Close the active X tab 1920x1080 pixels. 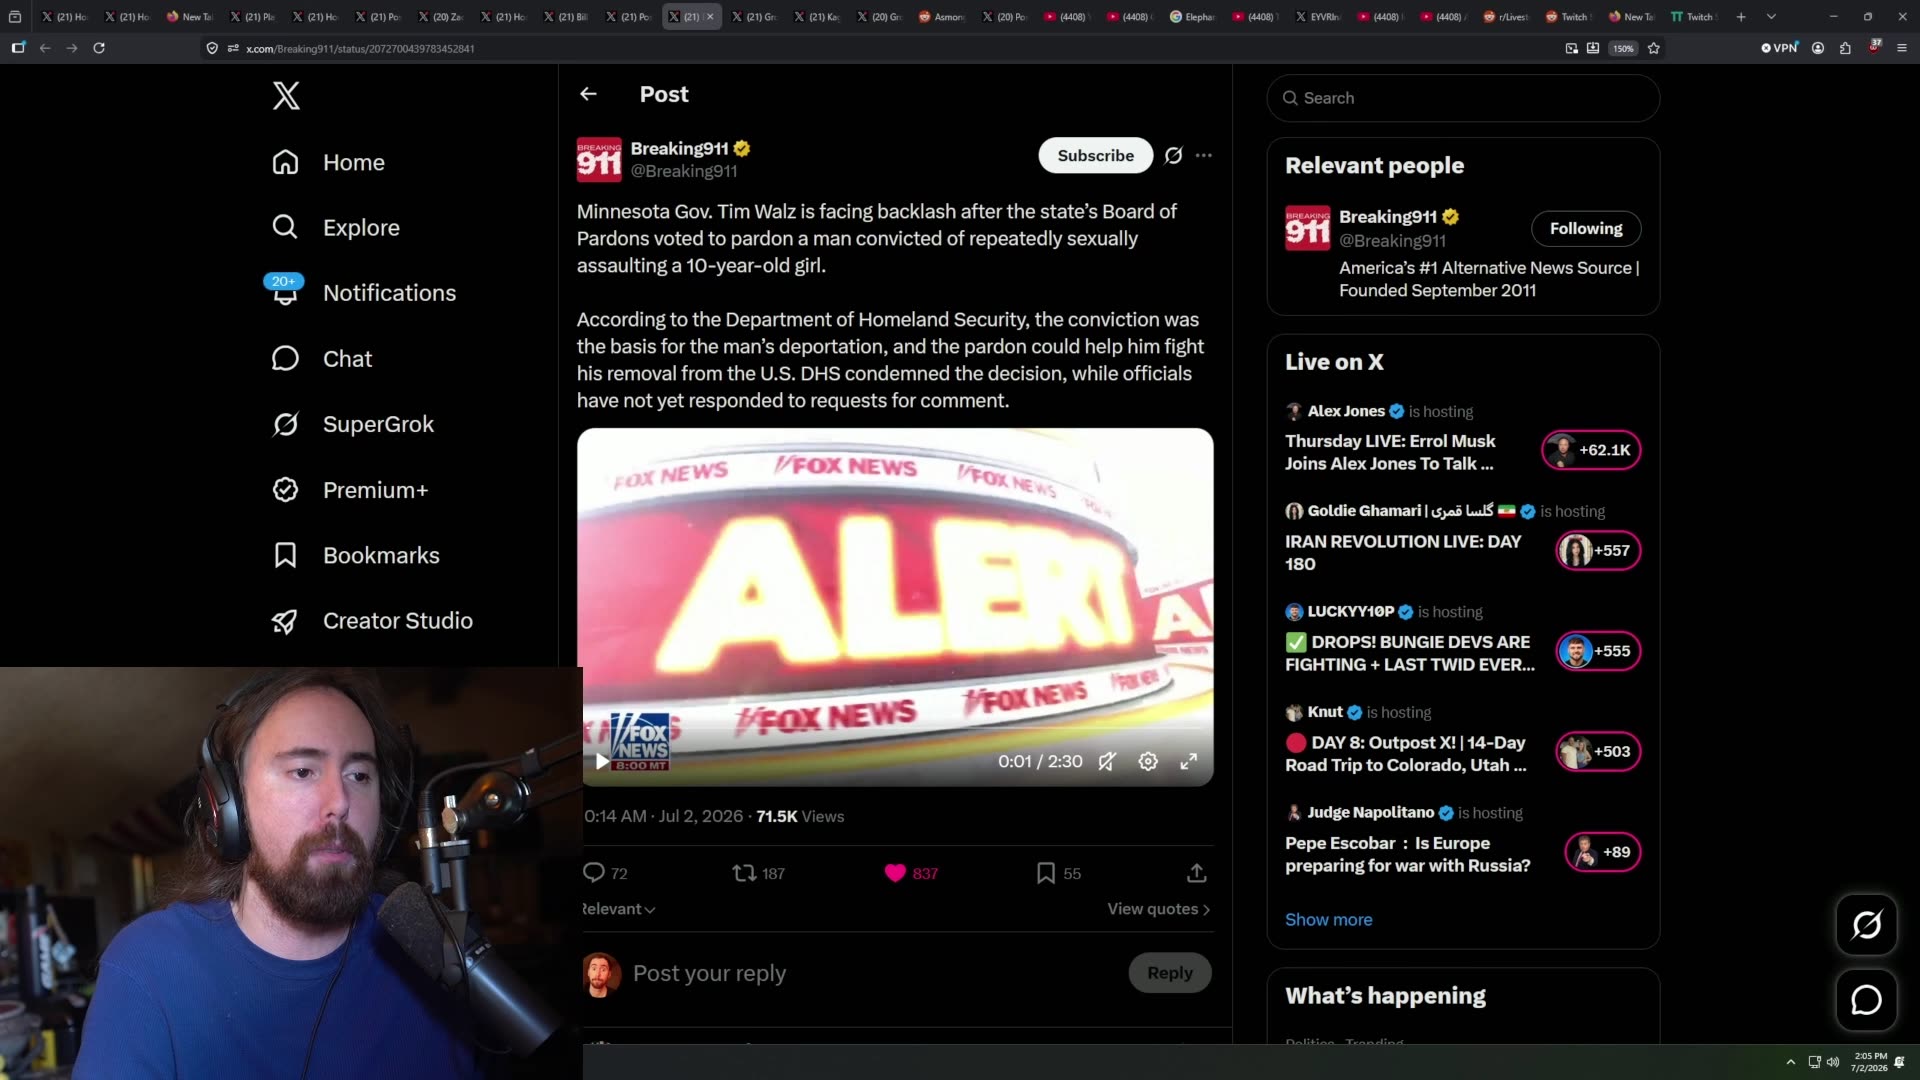click(x=710, y=17)
